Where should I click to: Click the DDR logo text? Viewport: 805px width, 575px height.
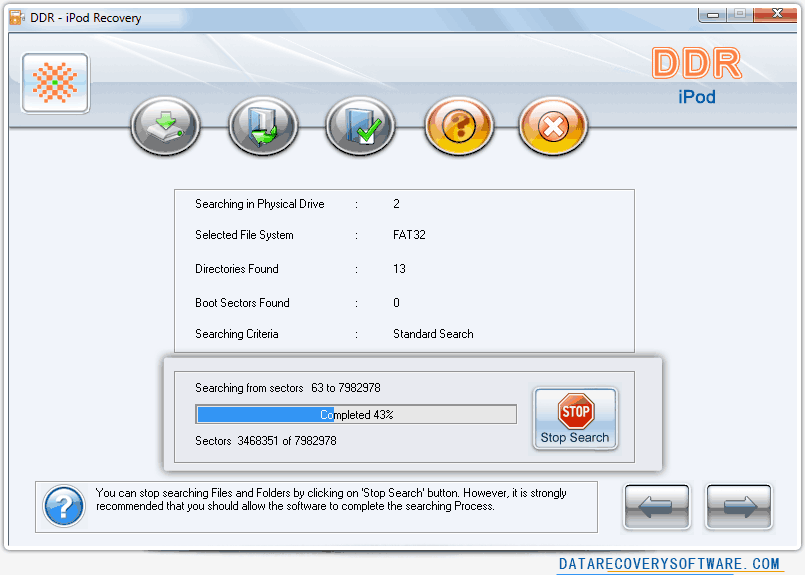[697, 63]
